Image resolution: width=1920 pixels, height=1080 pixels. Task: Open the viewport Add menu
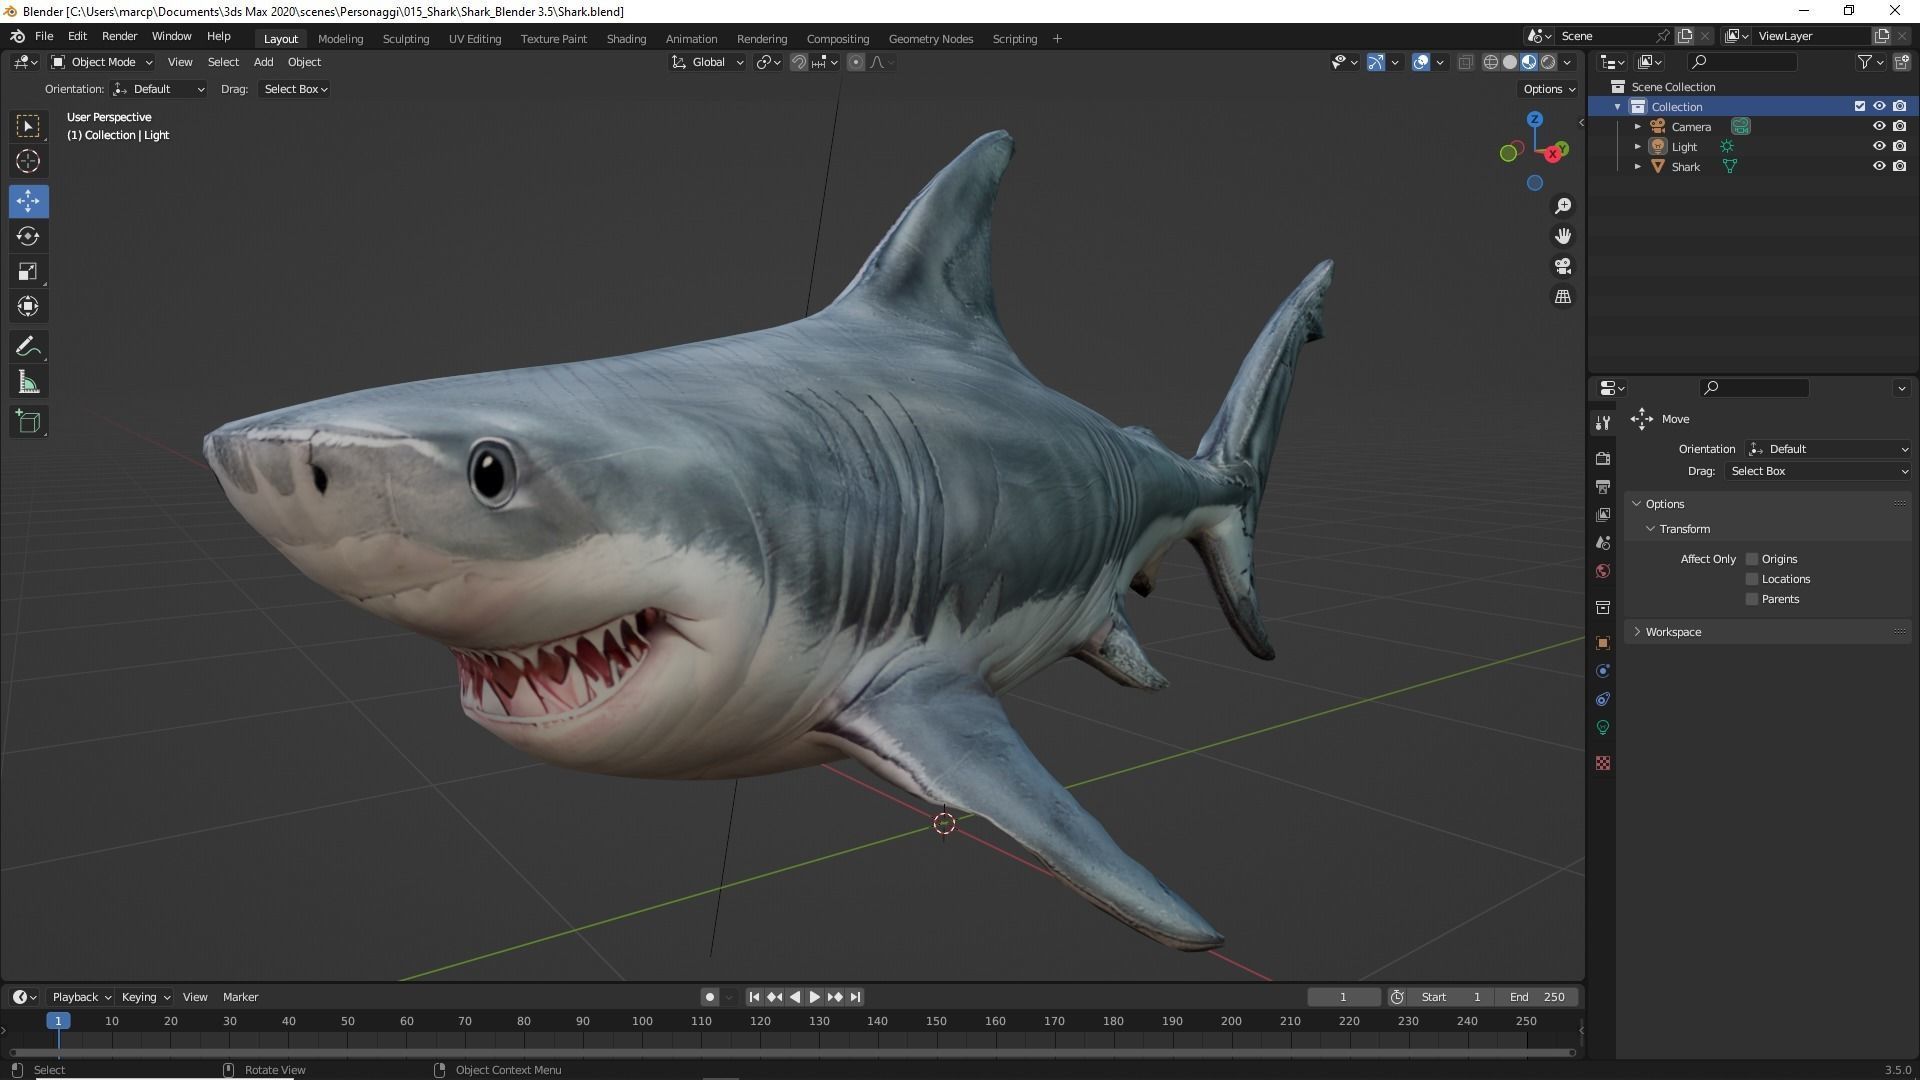click(263, 62)
